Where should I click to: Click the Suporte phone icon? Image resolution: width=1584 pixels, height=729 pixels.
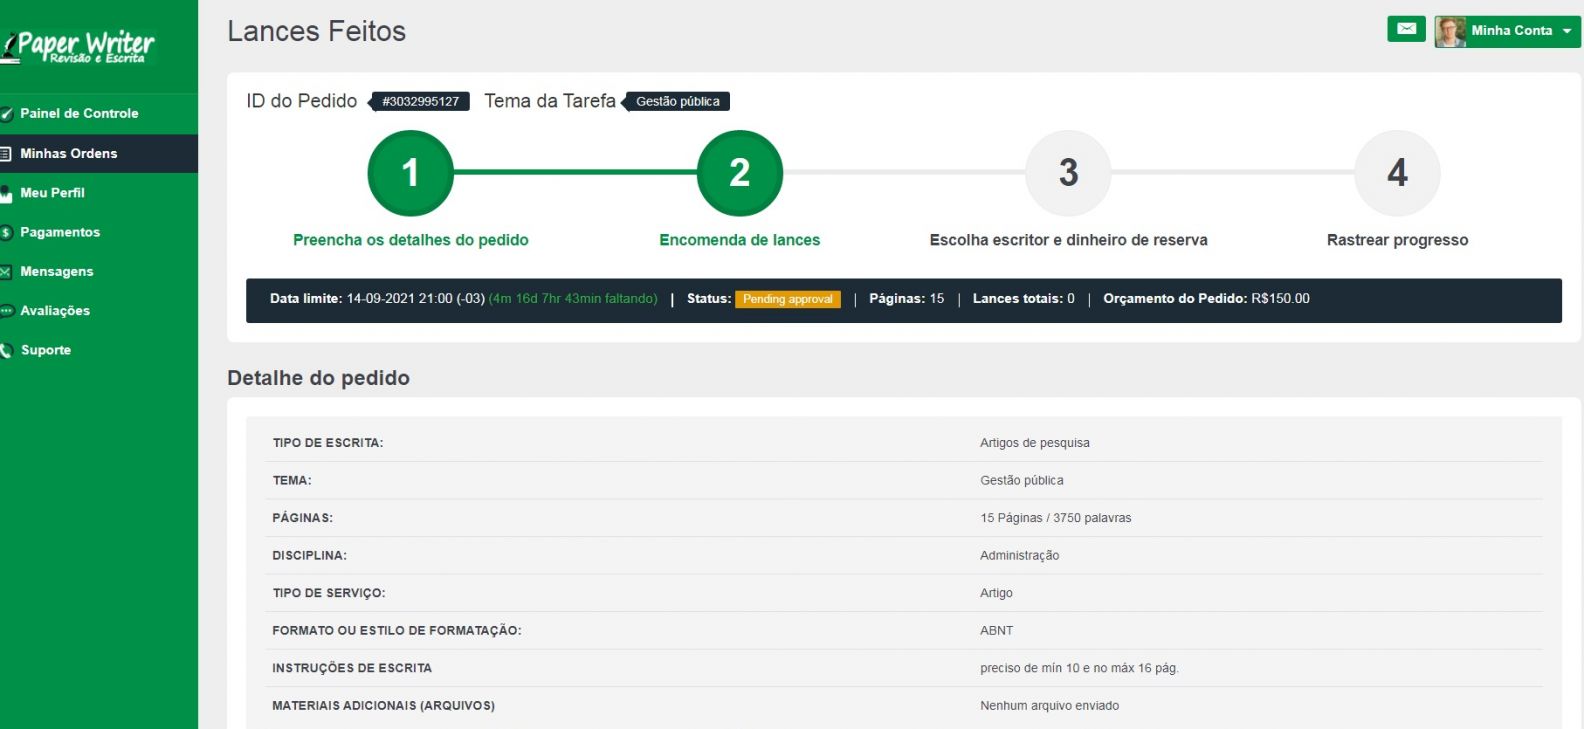(x=6, y=351)
